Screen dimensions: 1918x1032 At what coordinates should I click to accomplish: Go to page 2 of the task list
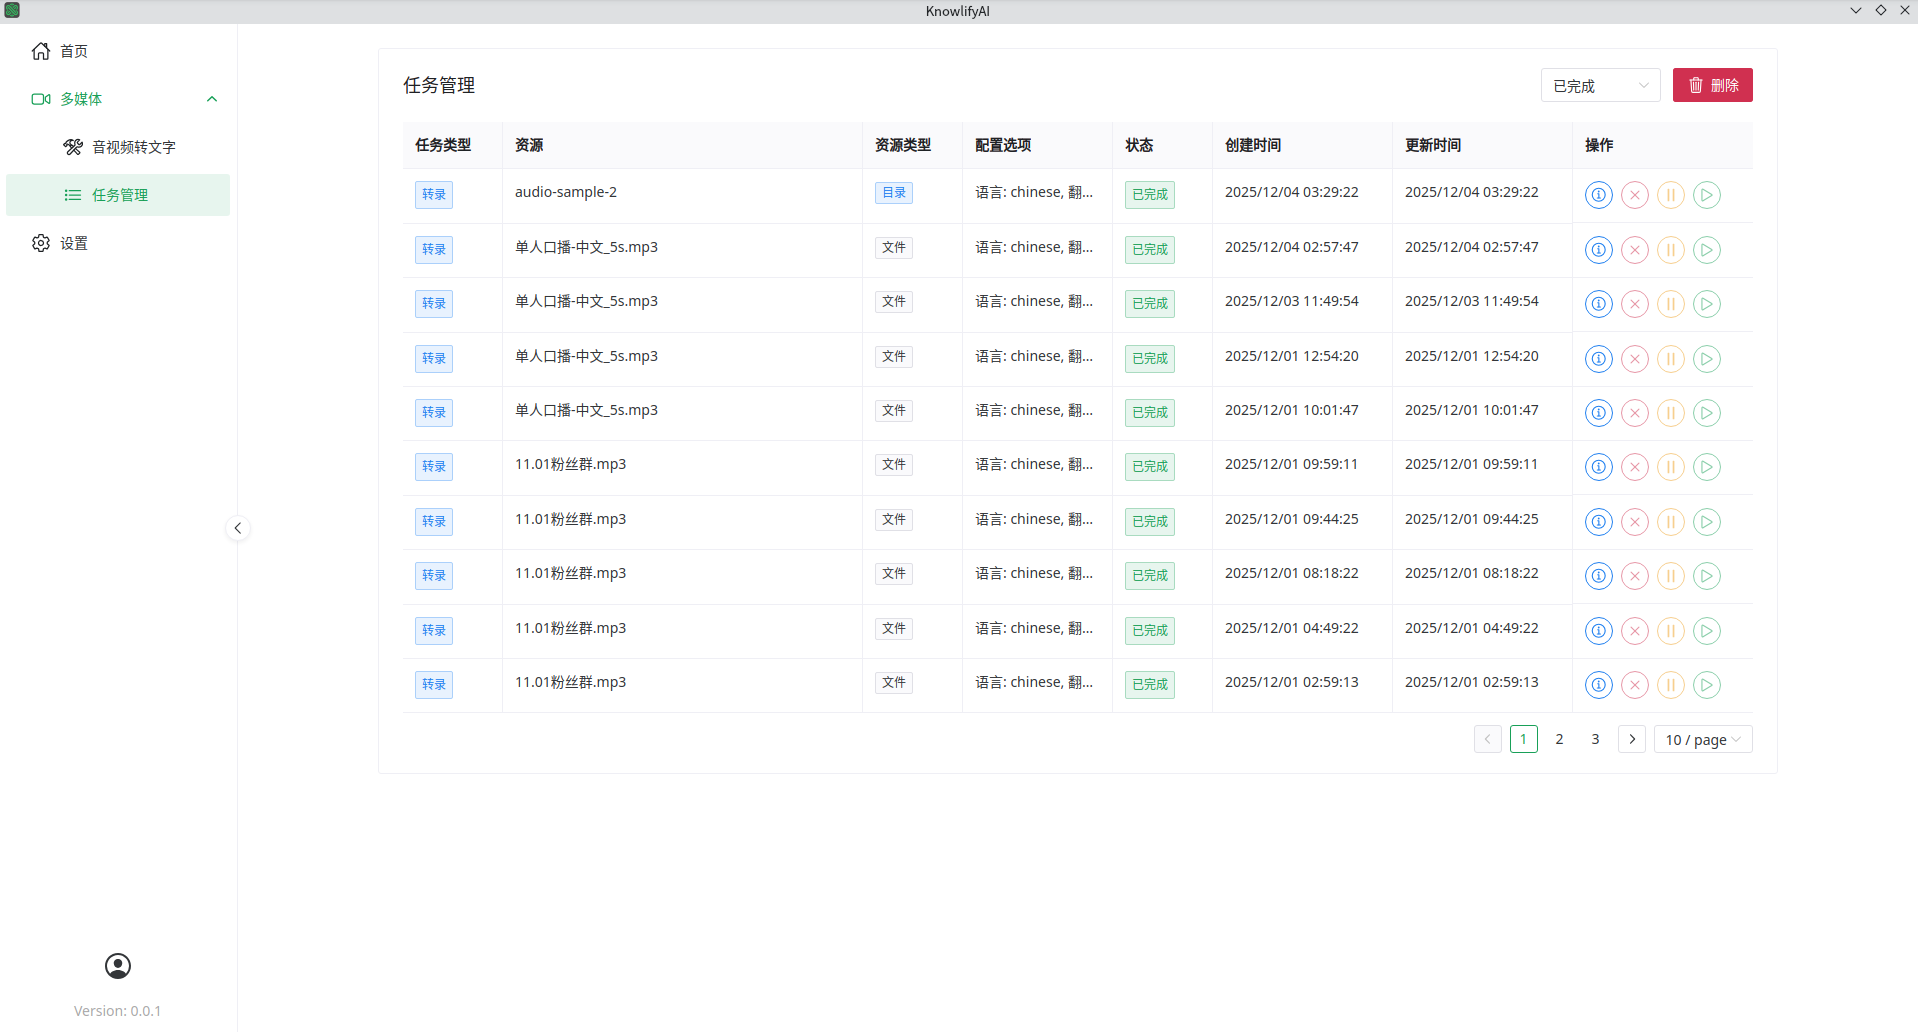1559,740
